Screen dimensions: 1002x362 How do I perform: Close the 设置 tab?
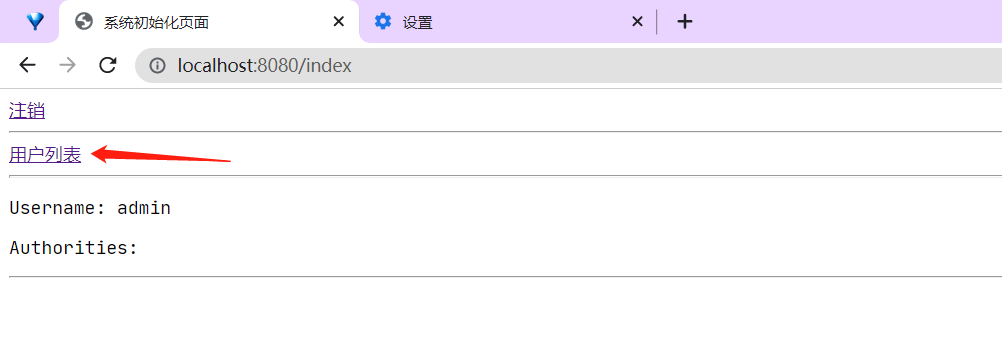(x=637, y=22)
